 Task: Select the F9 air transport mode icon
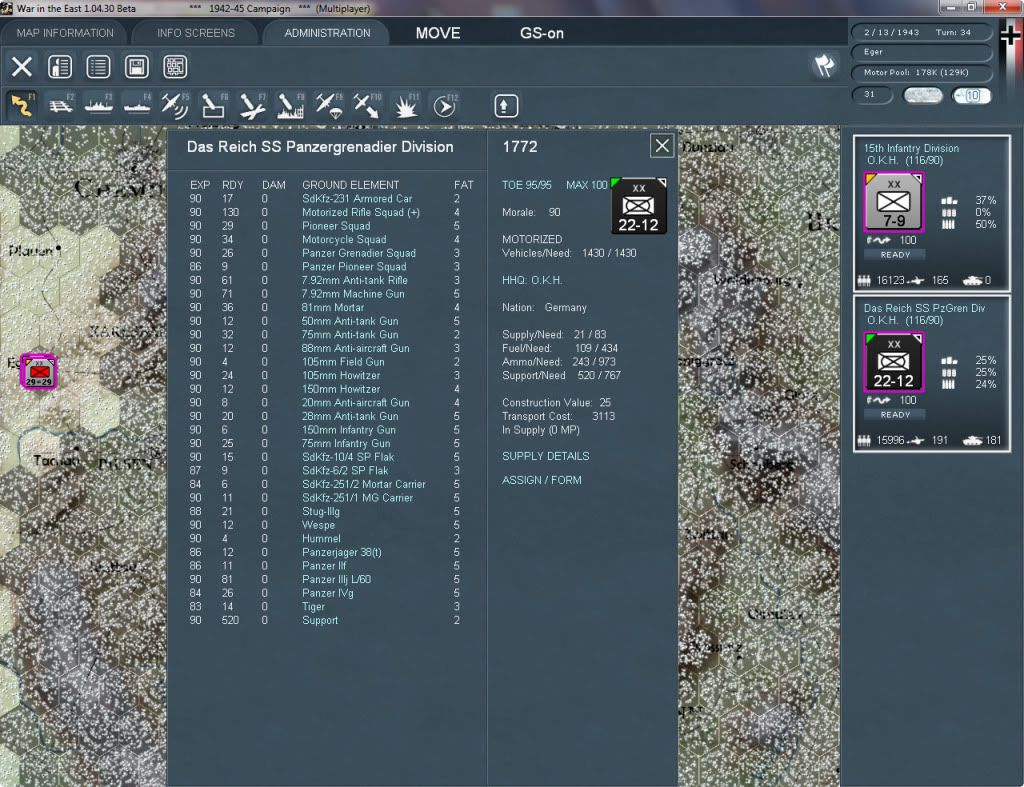(x=329, y=105)
